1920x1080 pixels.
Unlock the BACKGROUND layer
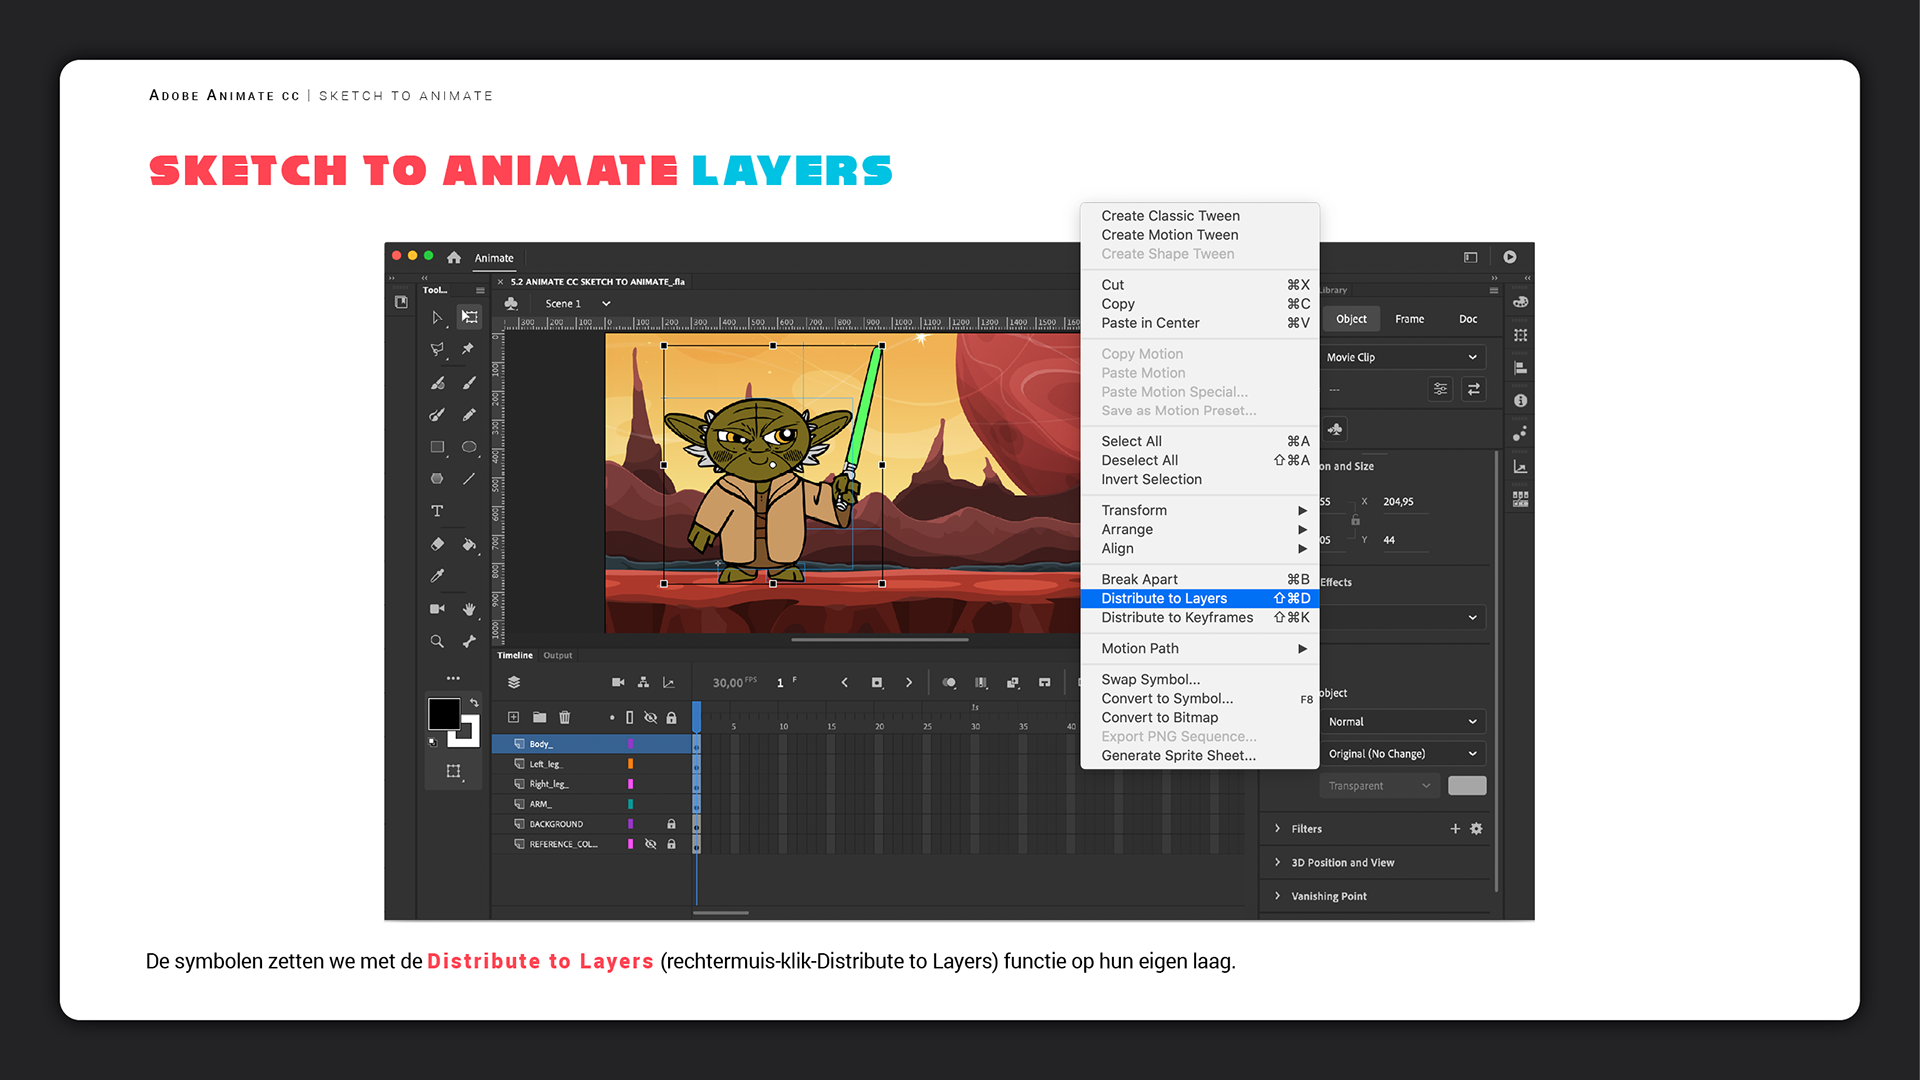point(671,824)
